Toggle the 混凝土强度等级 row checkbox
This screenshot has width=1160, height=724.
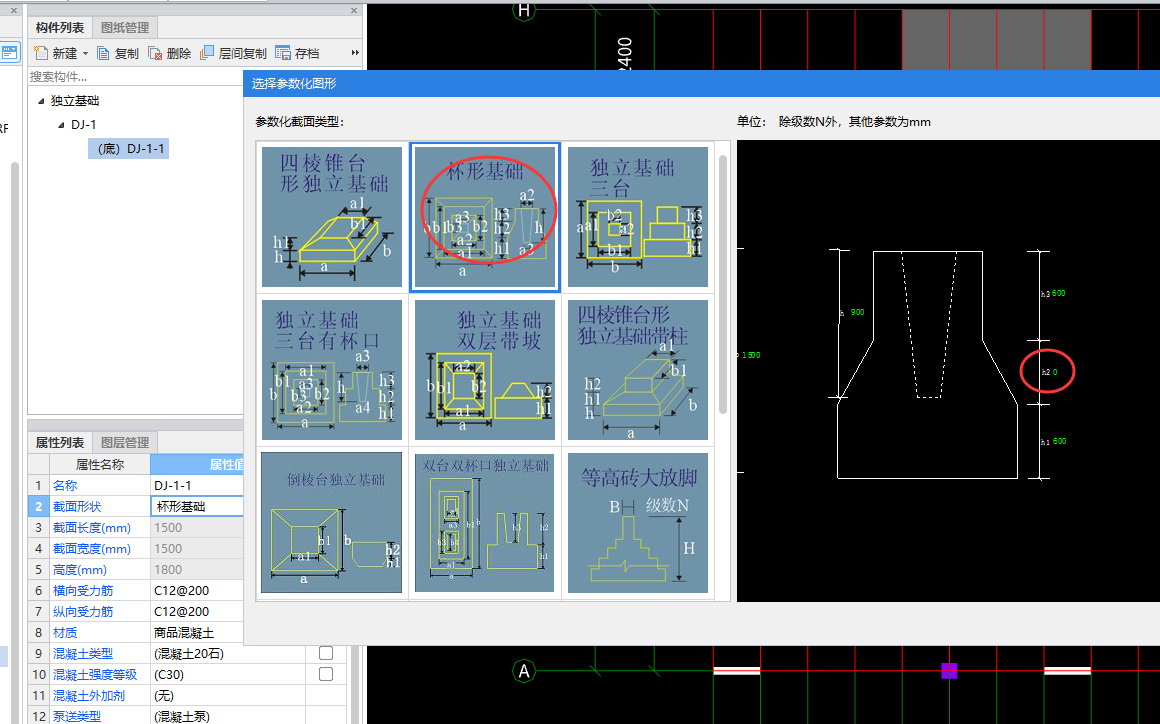tap(326, 674)
